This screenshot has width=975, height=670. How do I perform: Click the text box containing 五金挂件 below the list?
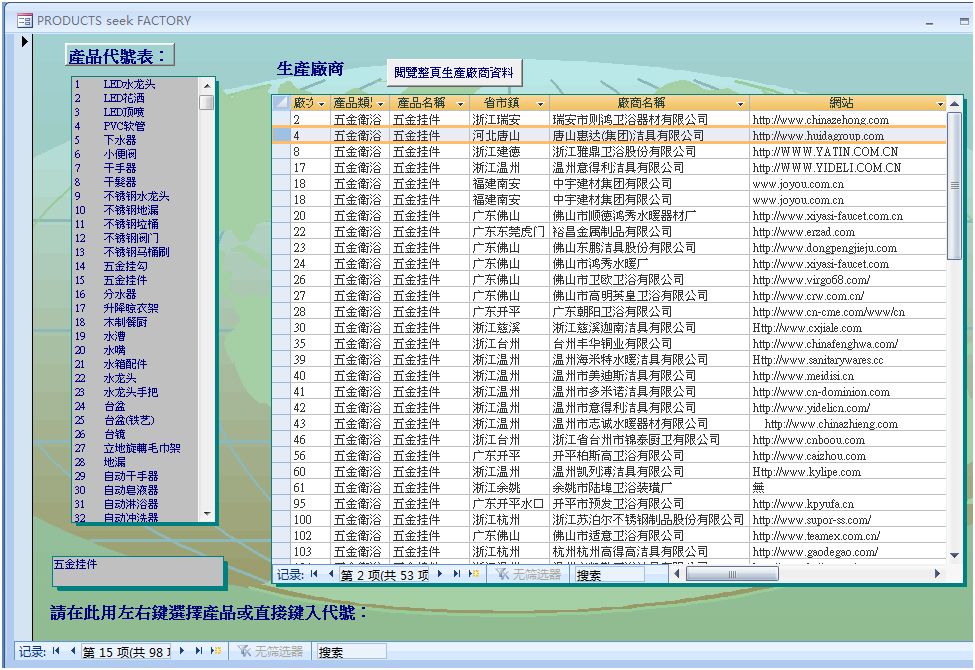(x=138, y=572)
